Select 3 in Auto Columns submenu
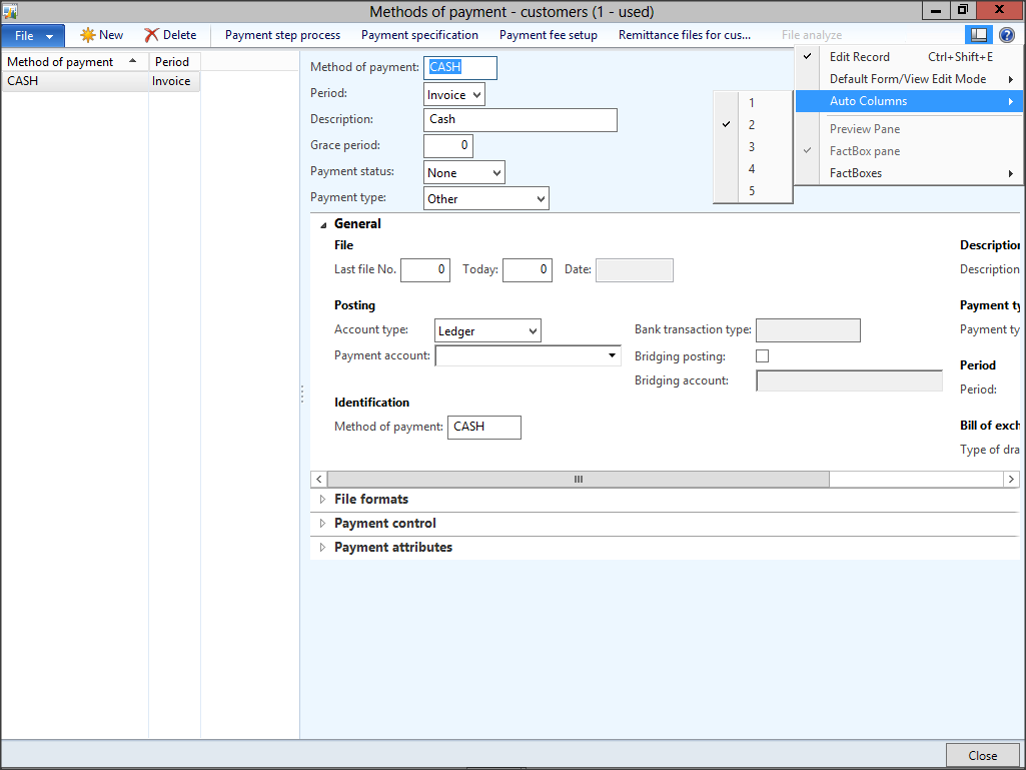Image resolution: width=1026 pixels, height=770 pixels. pos(752,147)
